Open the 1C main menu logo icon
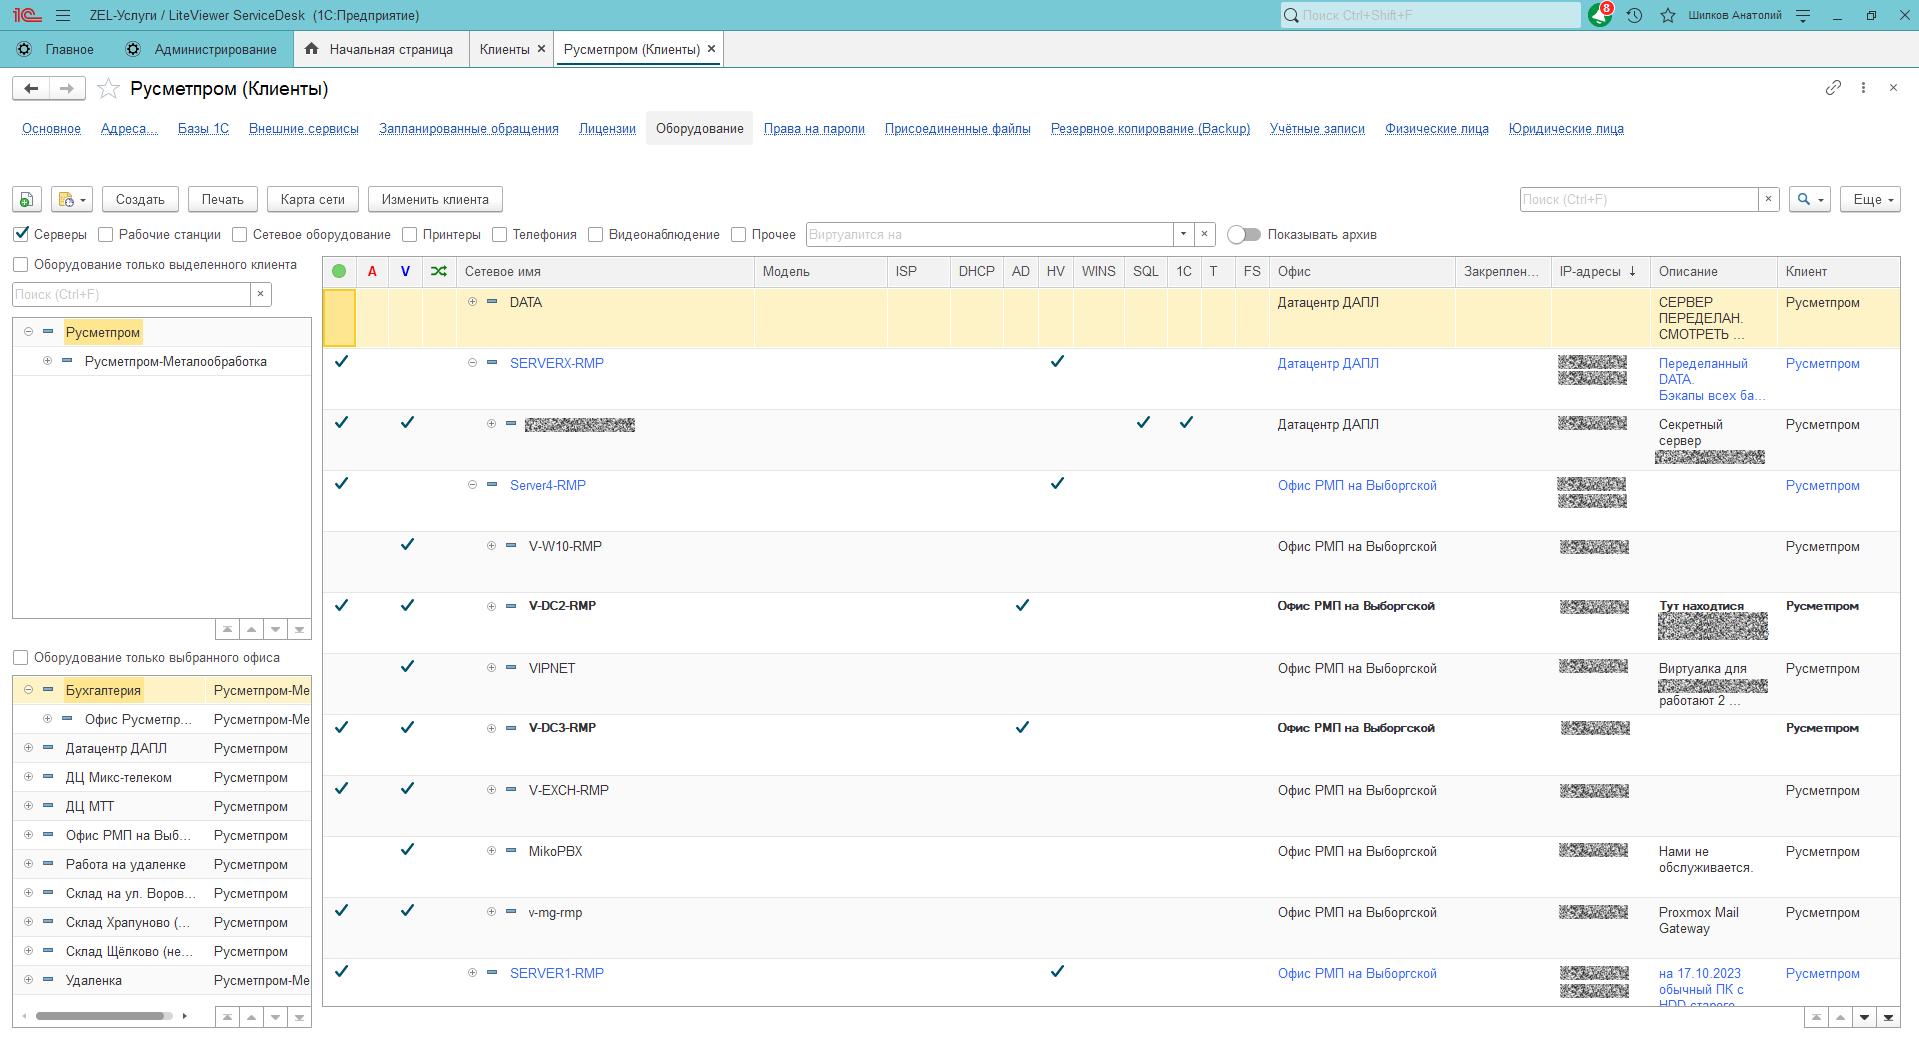Image resolution: width=1919 pixels, height=1039 pixels. click(x=27, y=15)
